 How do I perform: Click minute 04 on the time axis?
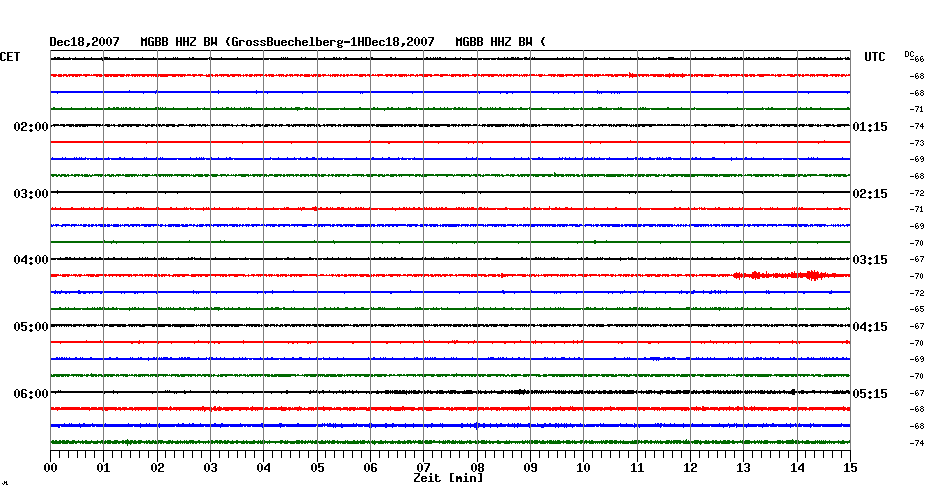[264, 468]
